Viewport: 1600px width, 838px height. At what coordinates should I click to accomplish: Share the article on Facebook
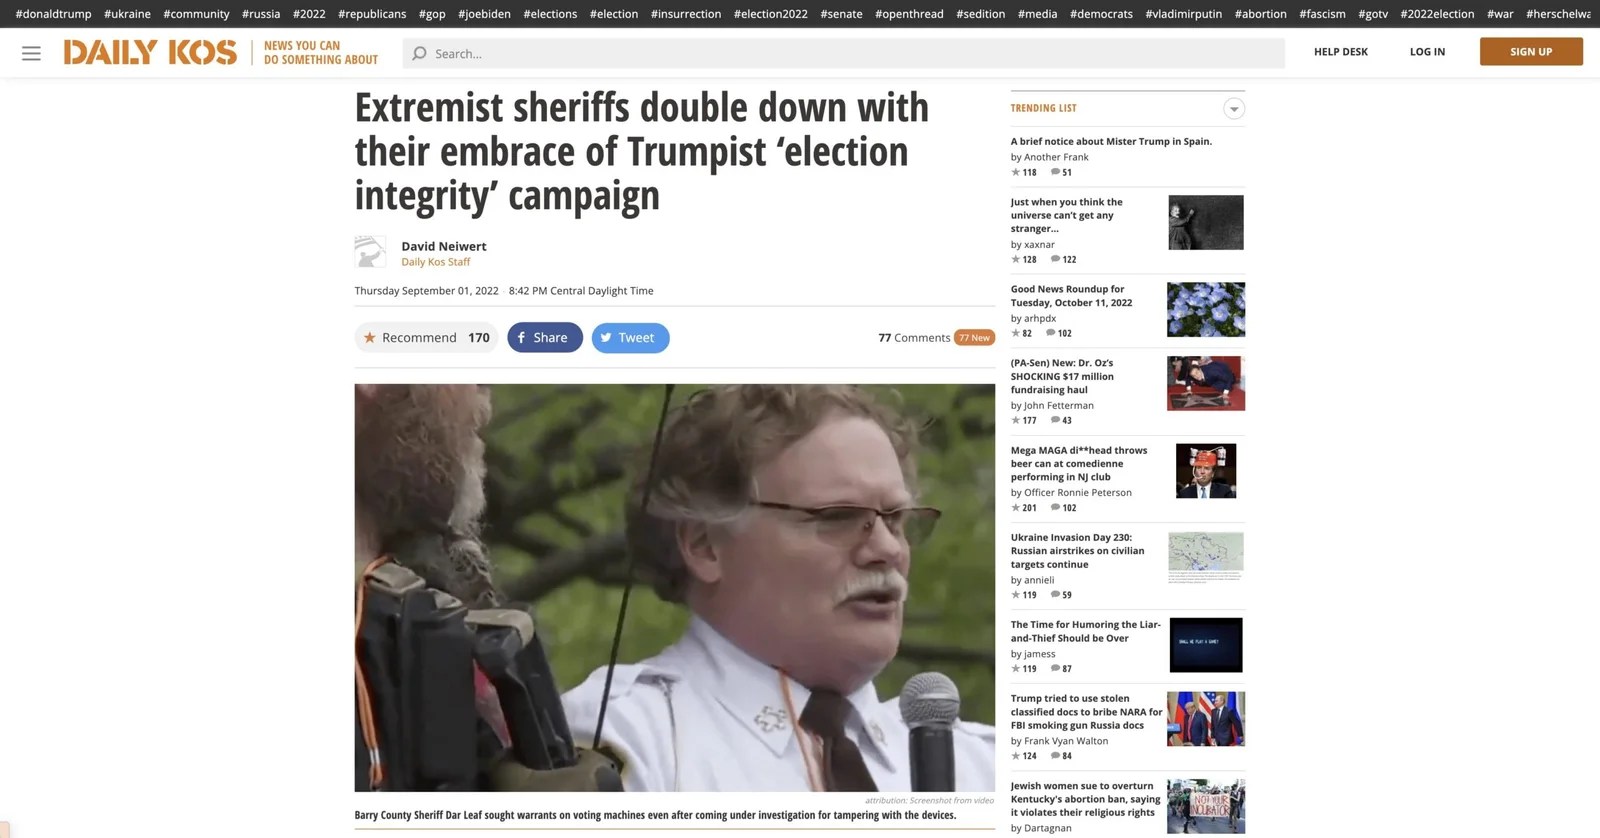(545, 338)
